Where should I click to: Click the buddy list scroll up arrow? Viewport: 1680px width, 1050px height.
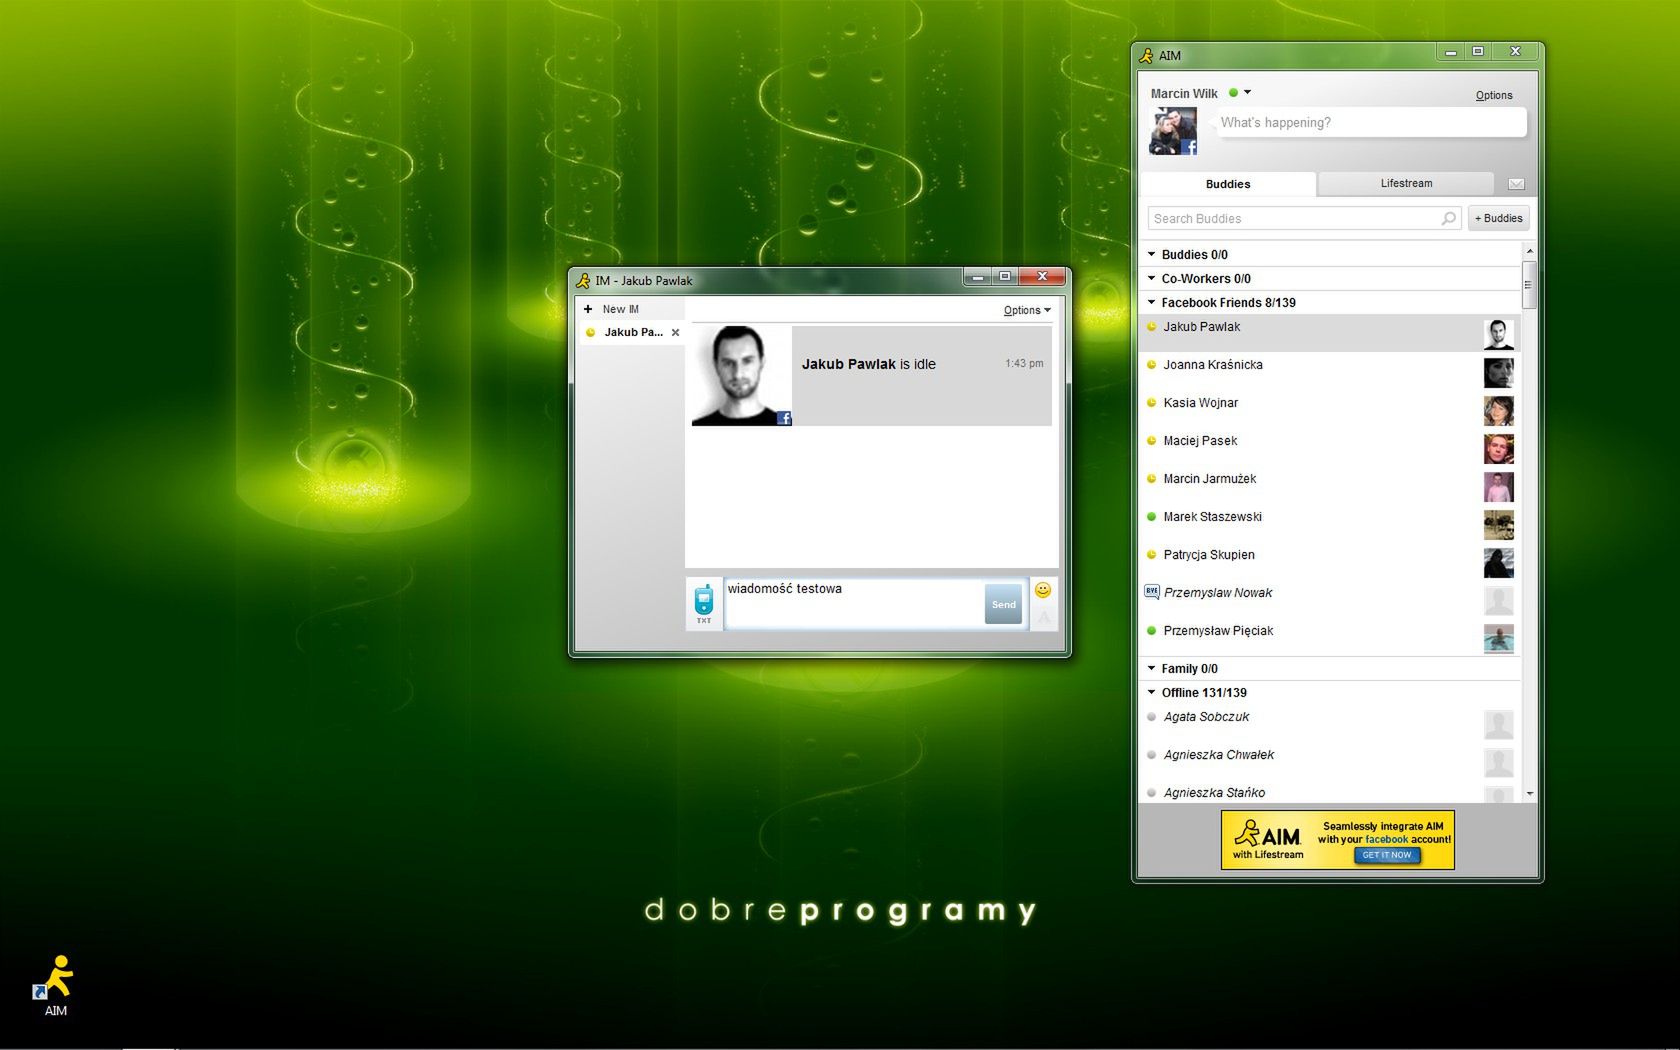pyautogui.click(x=1529, y=250)
